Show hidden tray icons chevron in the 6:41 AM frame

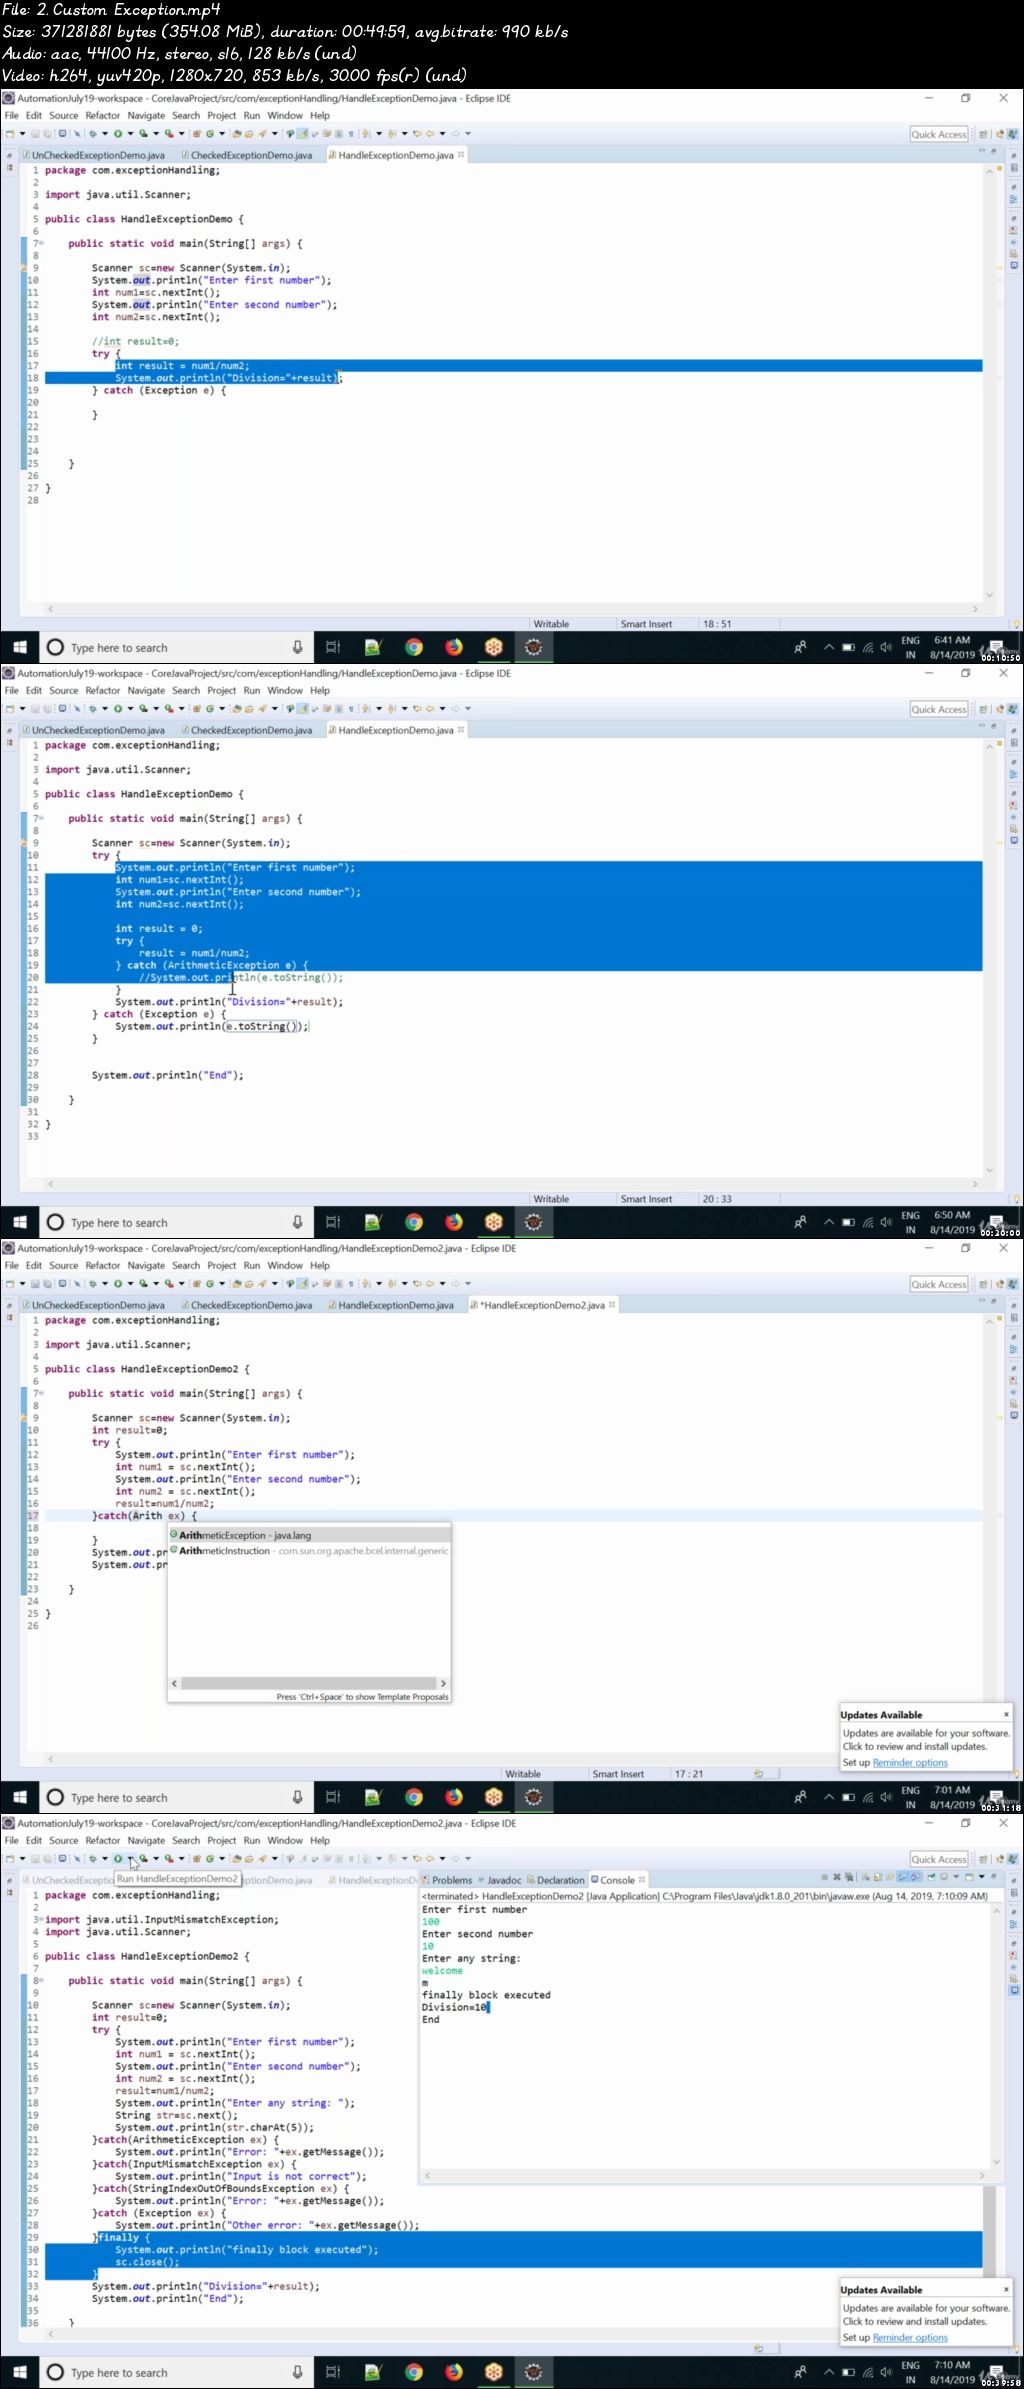(828, 647)
